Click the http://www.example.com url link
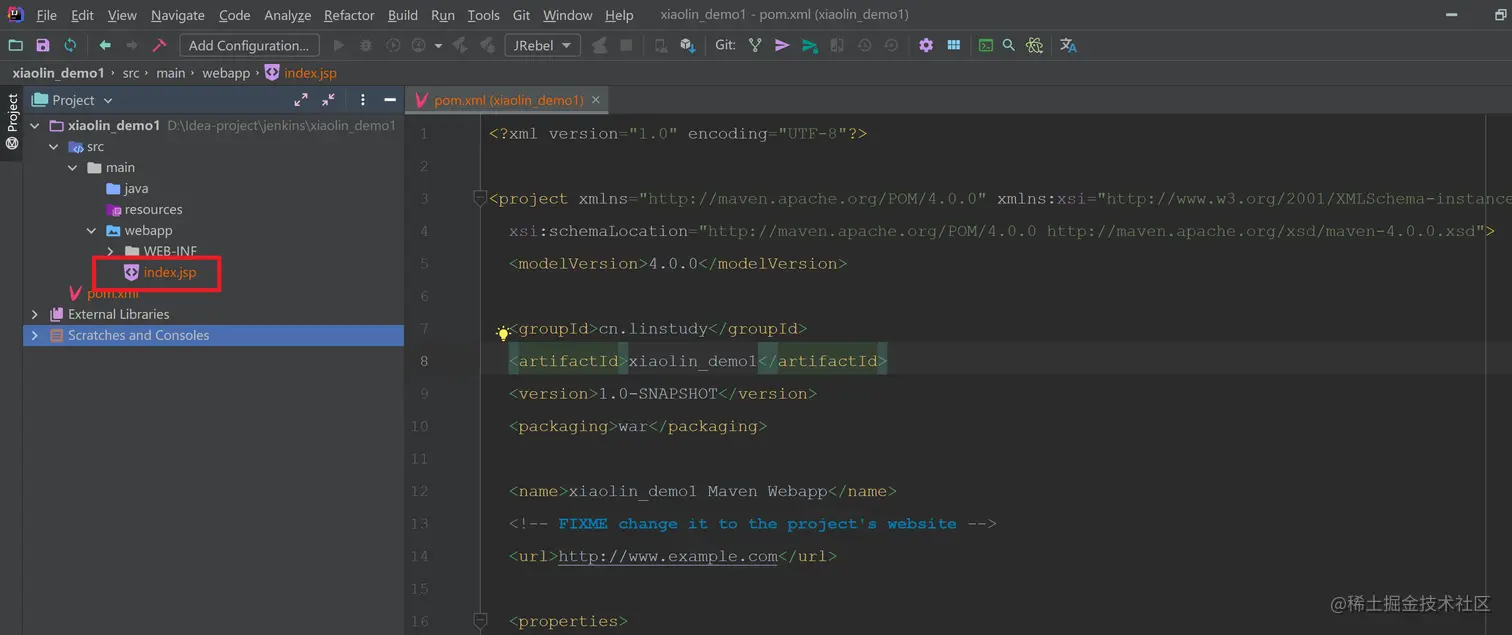 (x=668, y=556)
